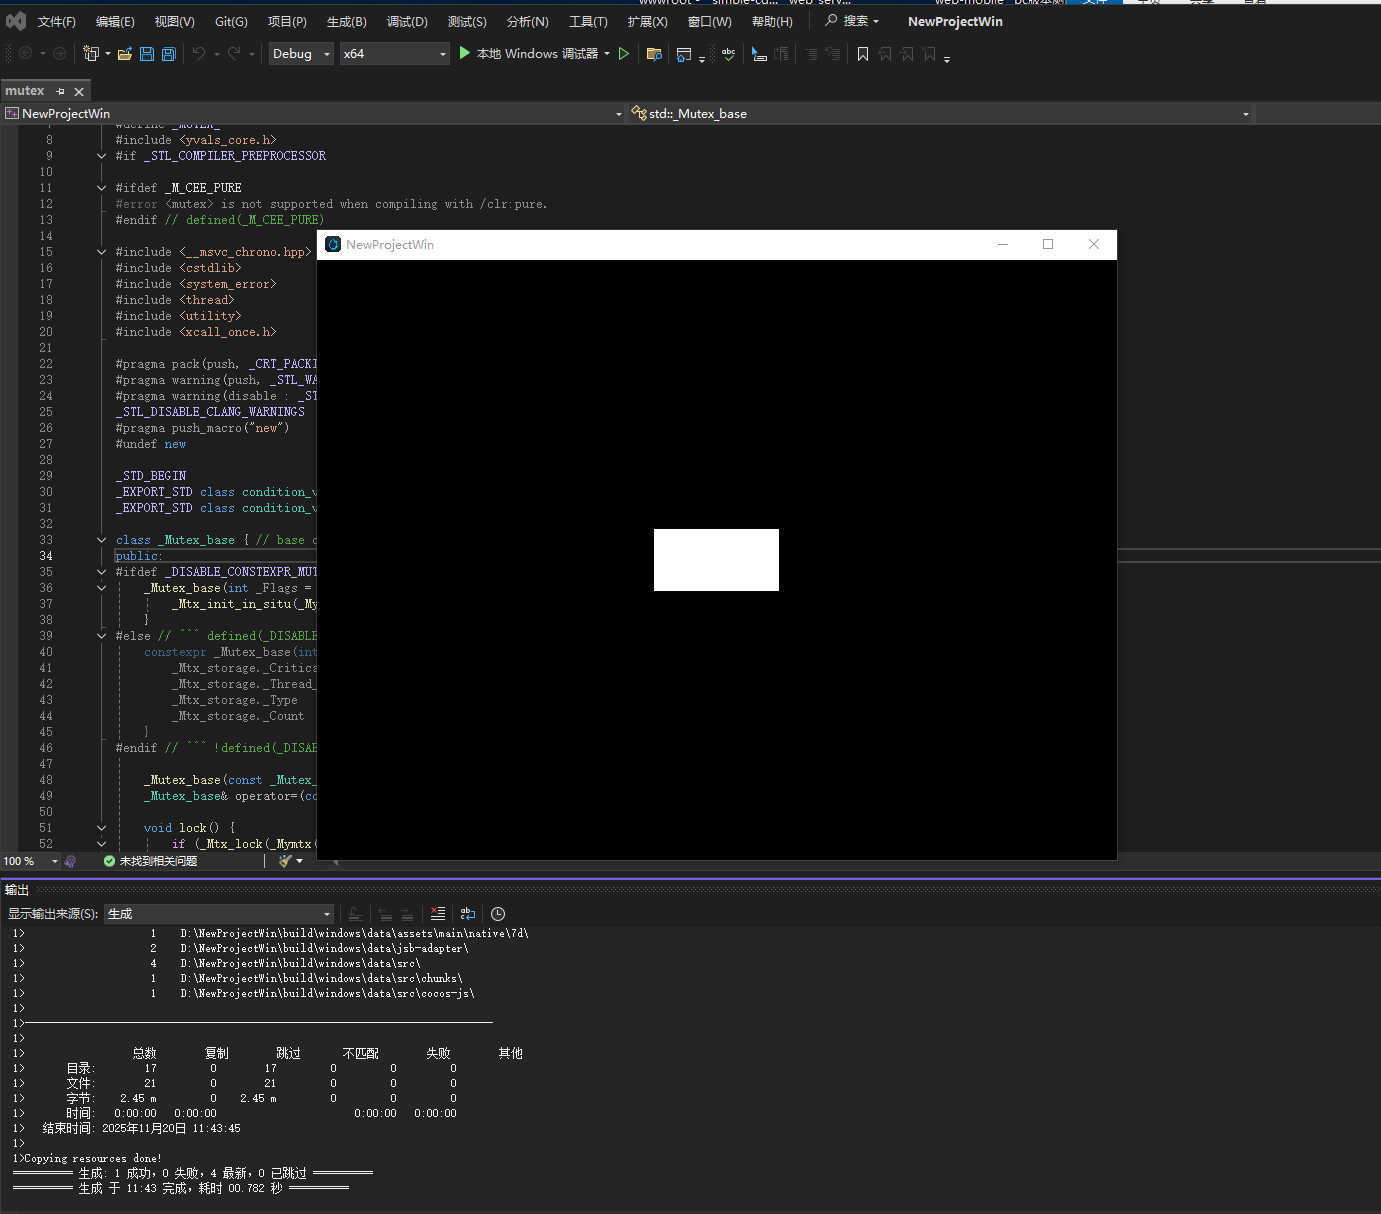This screenshot has height=1214, width=1381.
Task: Open the 调试(D) menu
Action: pyautogui.click(x=407, y=22)
